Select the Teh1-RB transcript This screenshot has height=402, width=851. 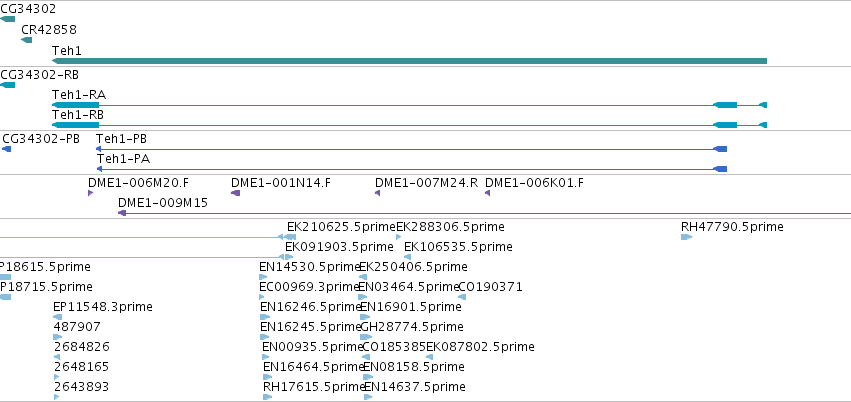[x=409, y=125]
